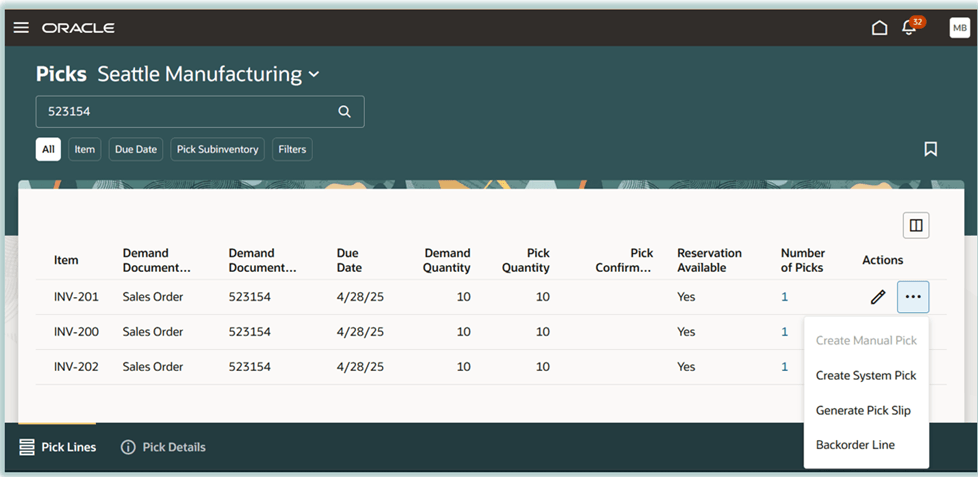This screenshot has width=978, height=477.
Task: Open Filters button
Action: click(x=292, y=149)
